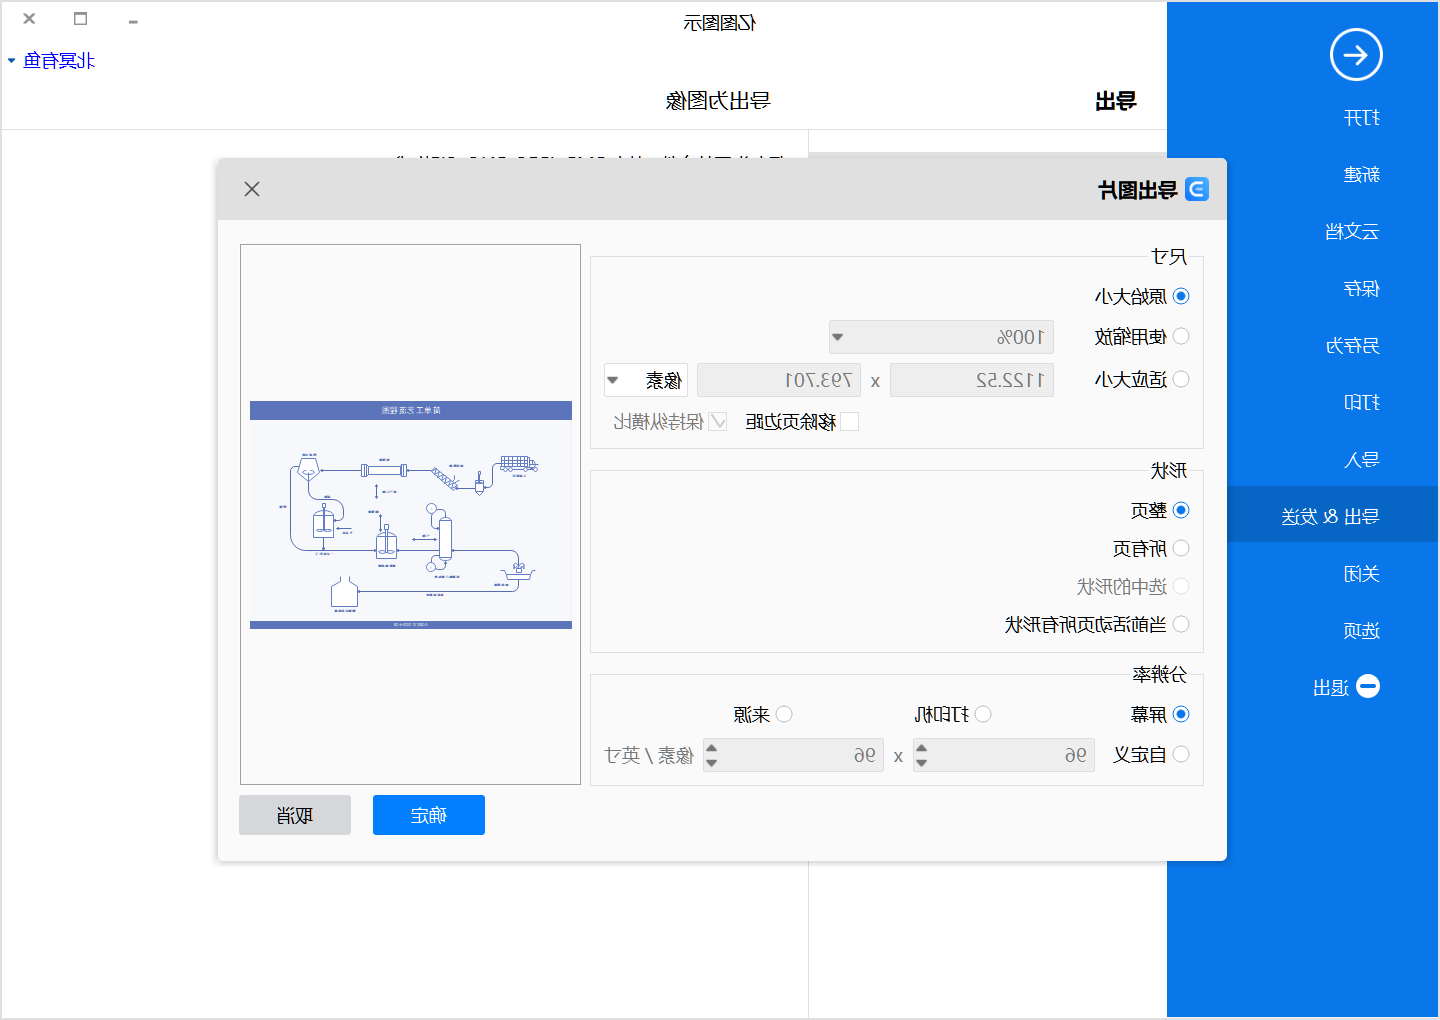Open the 云文档 sidebar menu item
The height and width of the screenshot is (1020, 1440).
point(1352,232)
